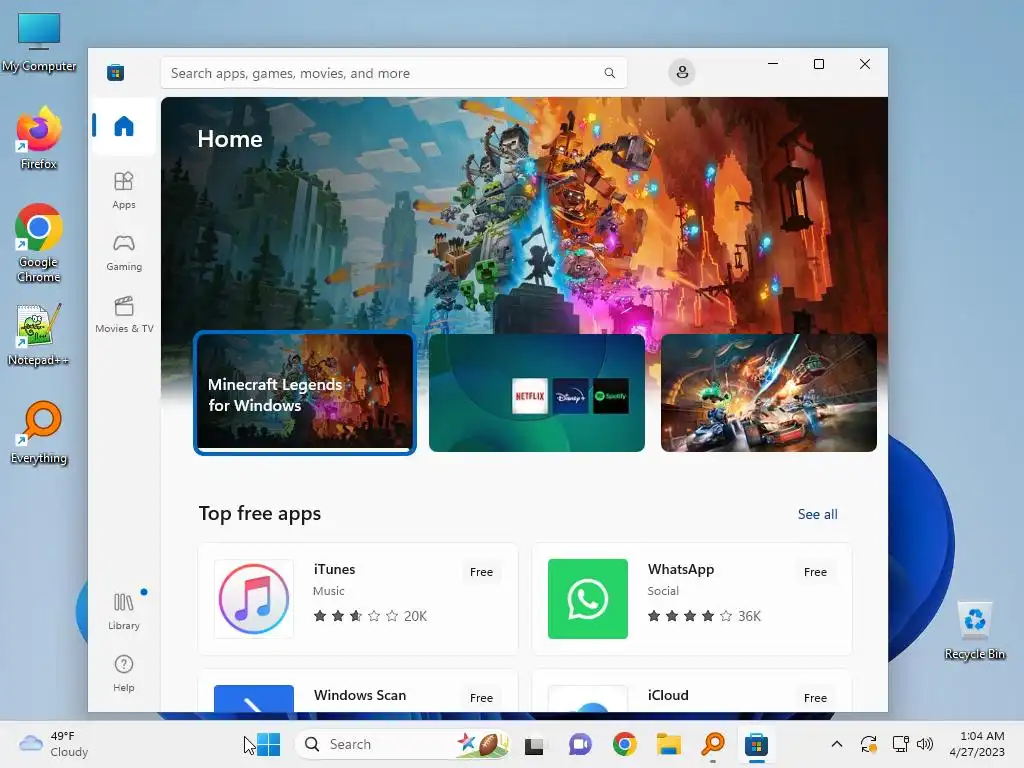This screenshot has width=1024, height=768.
Task: Click the Microsoft Store logo icon
Action: pos(116,72)
